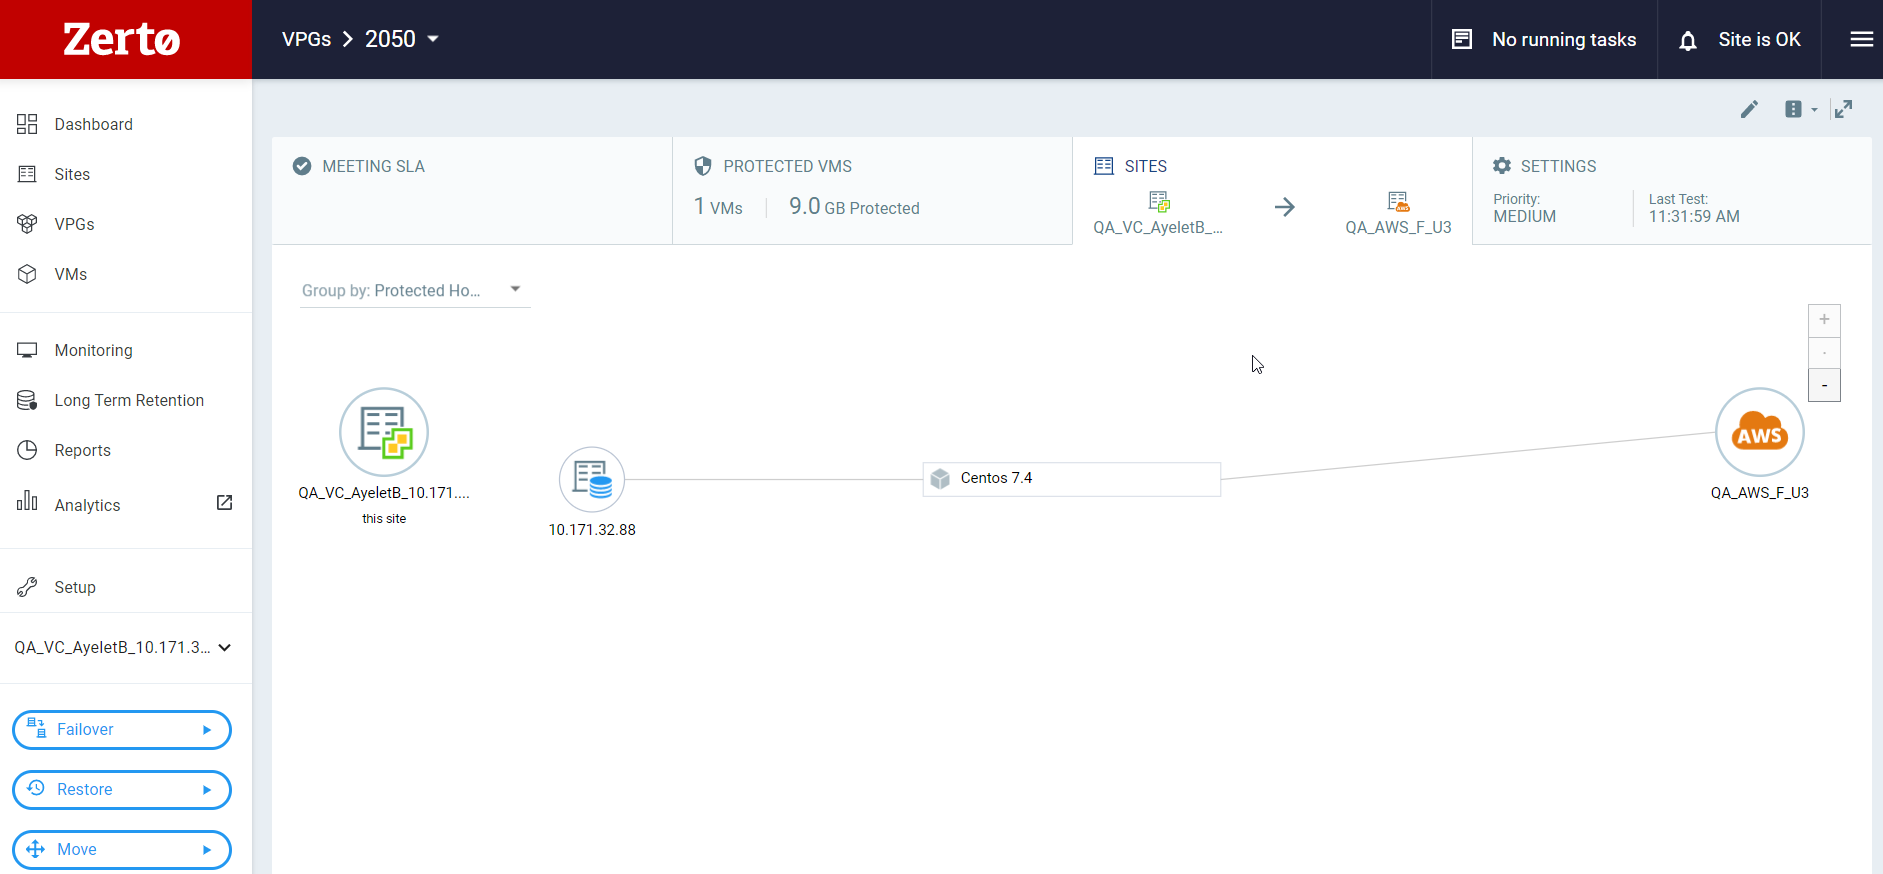Select the AWS cloud site node

point(1760,432)
